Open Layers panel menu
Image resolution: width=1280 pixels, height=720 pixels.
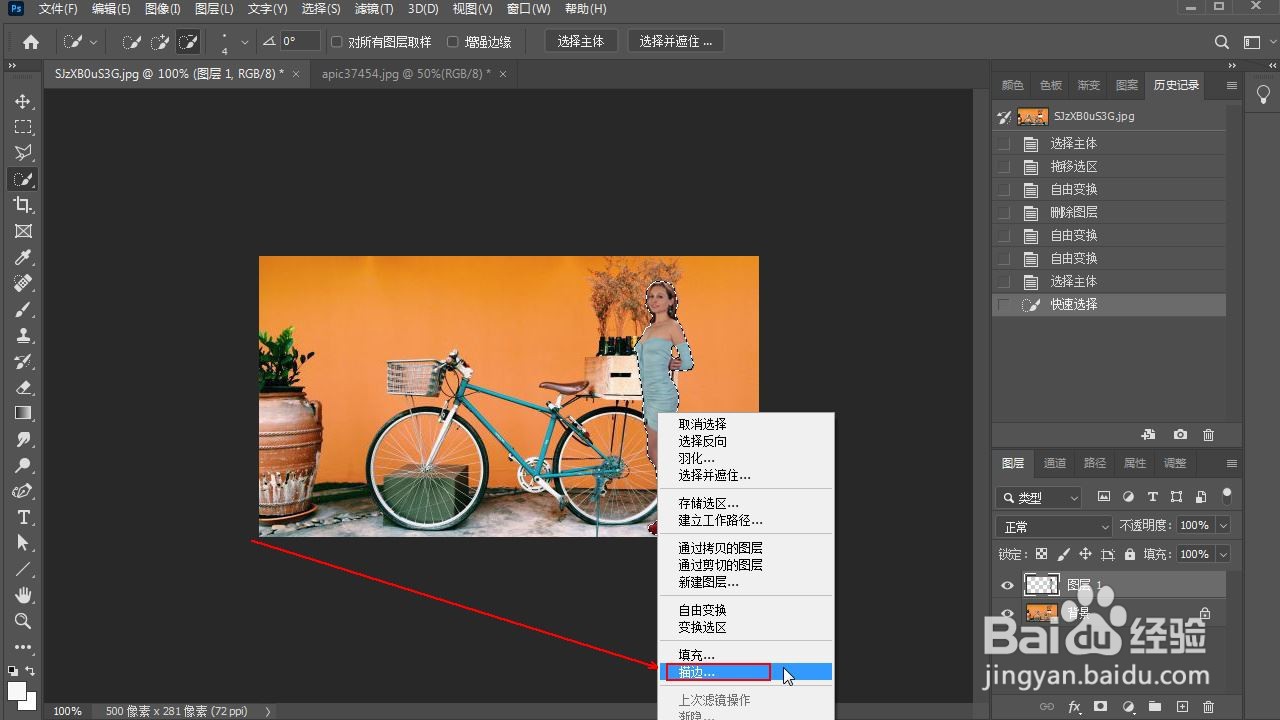1231,464
